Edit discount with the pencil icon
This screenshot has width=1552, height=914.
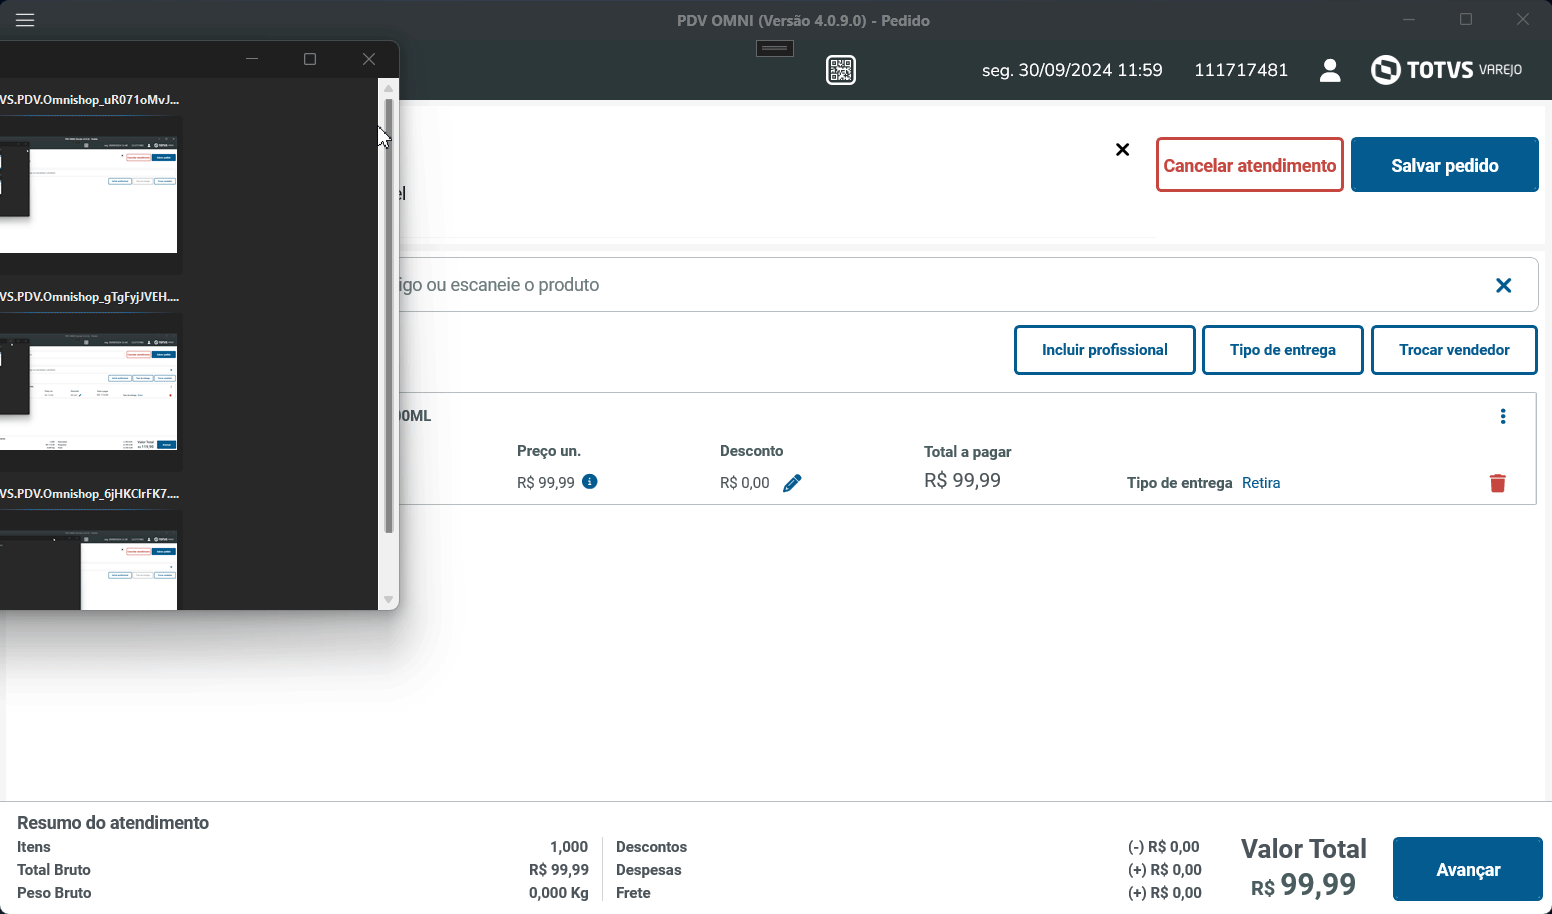pyautogui.click(x=792, y=484)
